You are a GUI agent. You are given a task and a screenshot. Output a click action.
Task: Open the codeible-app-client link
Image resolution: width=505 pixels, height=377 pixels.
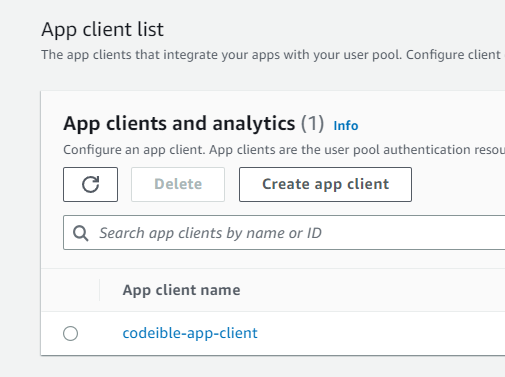point(190,333)
